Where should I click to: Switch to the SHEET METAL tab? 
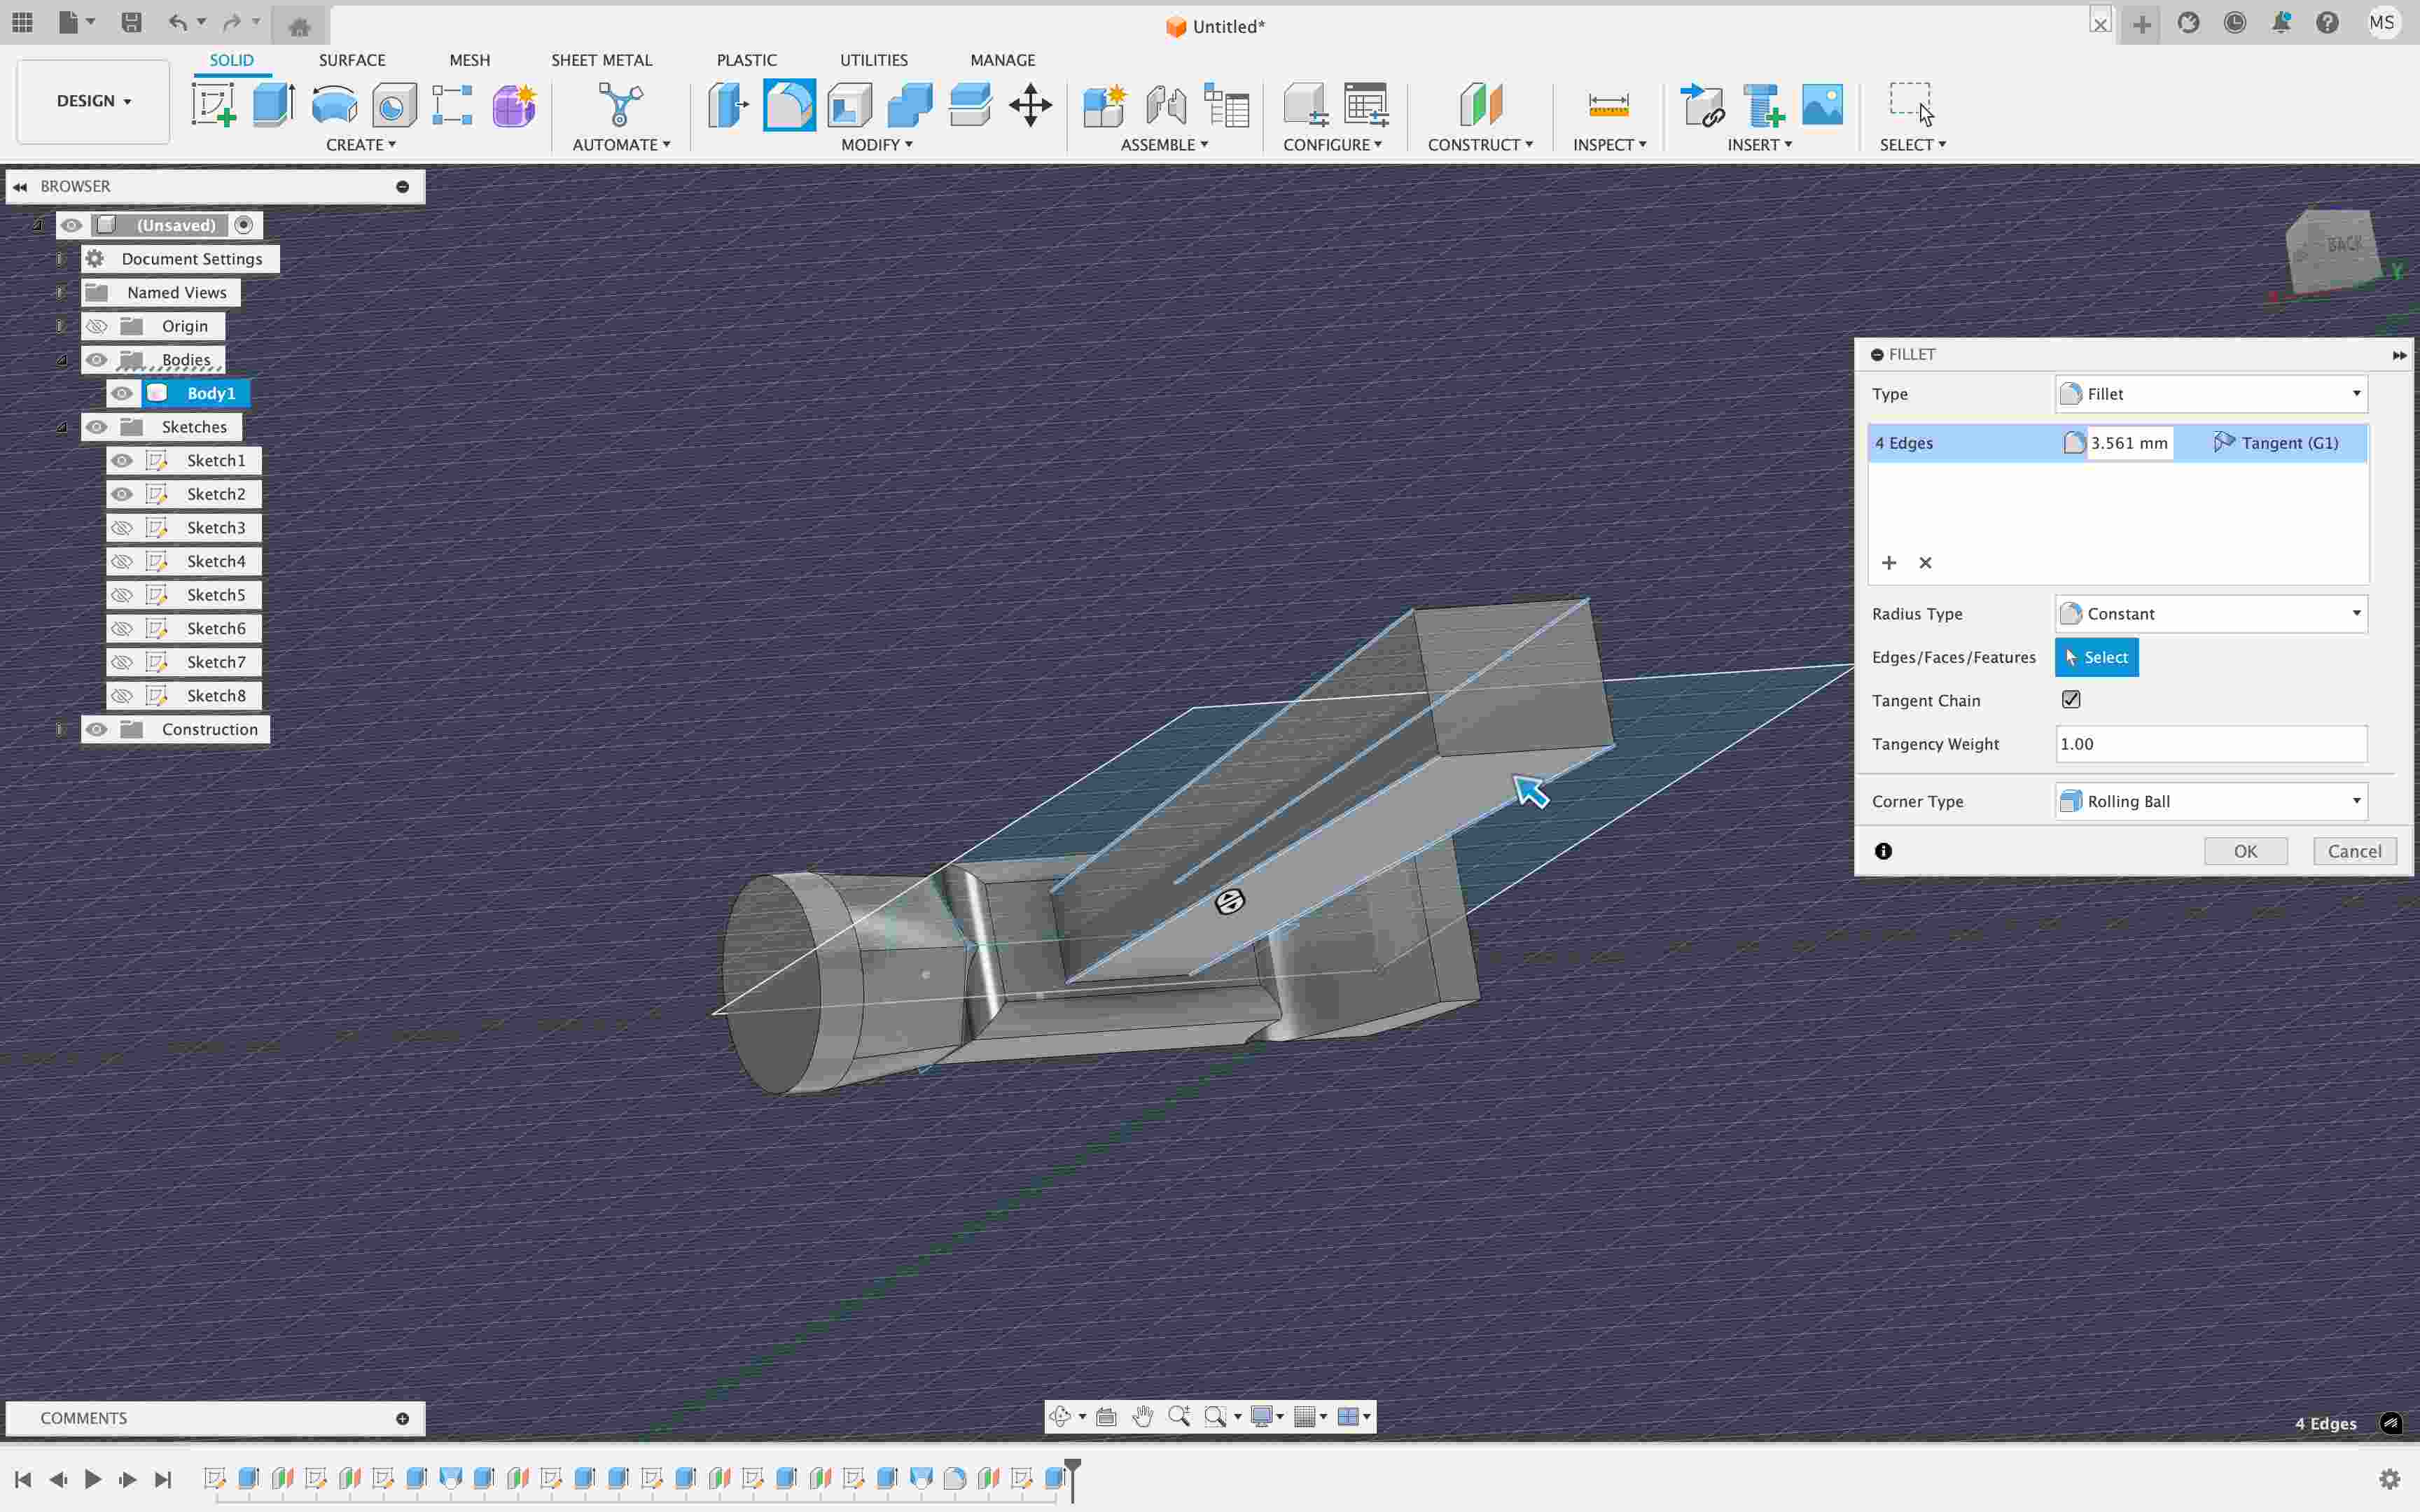coord(601,60)
